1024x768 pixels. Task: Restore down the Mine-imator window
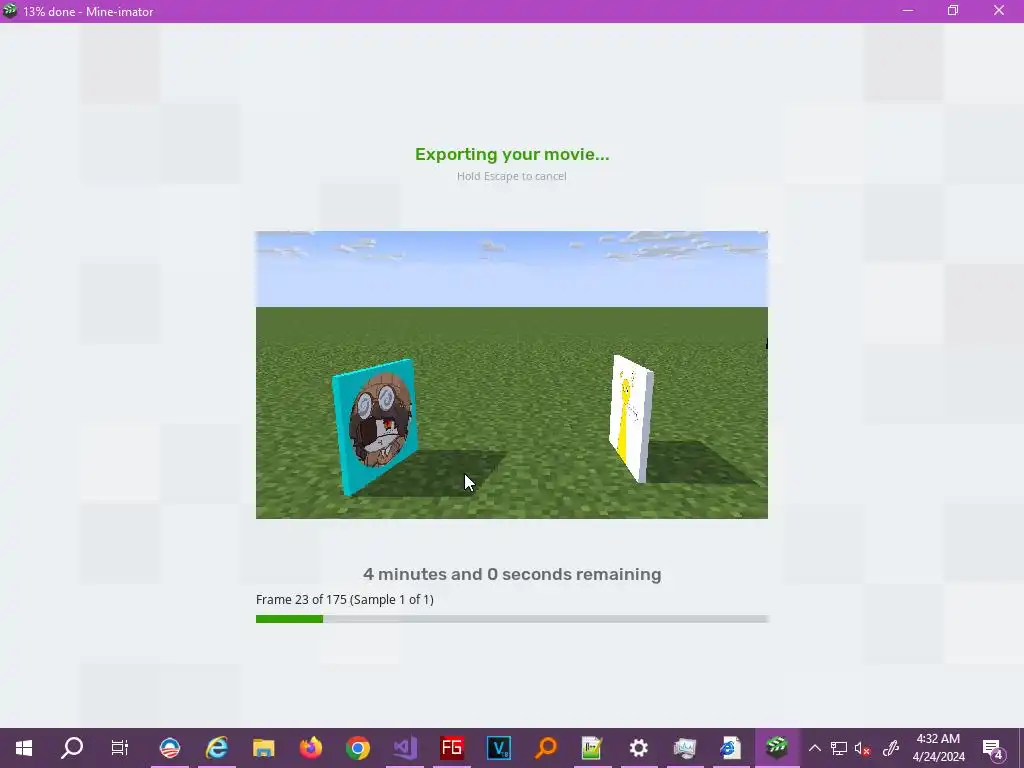[x=953, y=10]
